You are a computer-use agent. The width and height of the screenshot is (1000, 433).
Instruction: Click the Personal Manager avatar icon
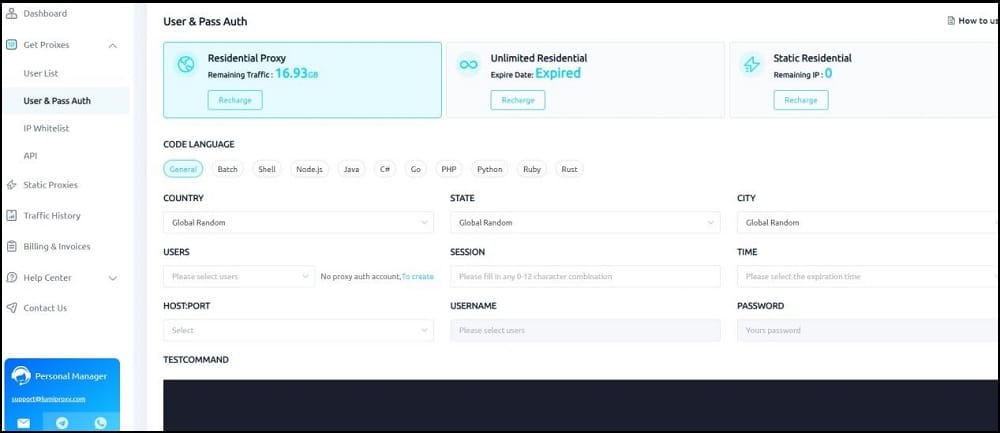coord(21,376)
